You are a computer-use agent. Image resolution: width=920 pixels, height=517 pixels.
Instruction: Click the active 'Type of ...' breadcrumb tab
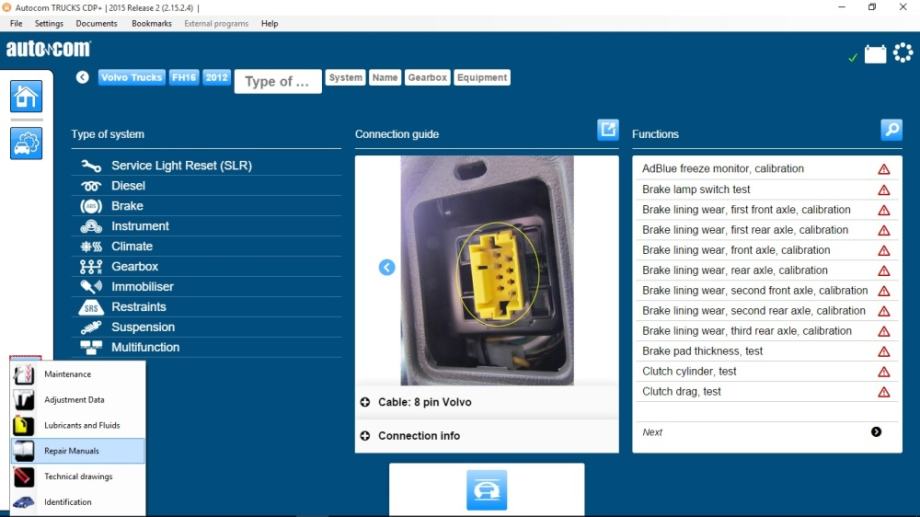point(278,82)
